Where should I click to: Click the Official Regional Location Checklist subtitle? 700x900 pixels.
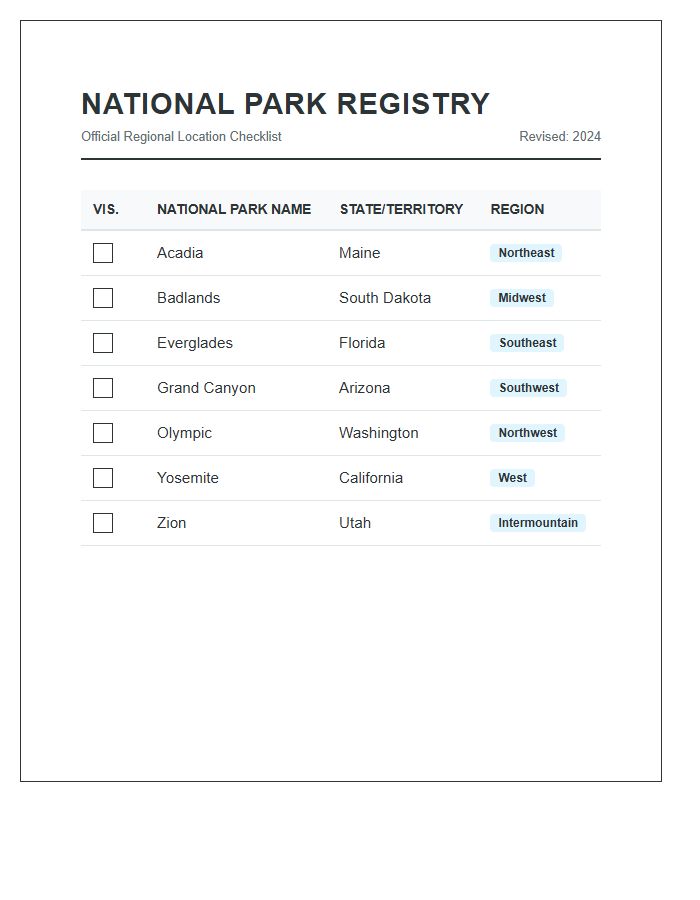click(181, 137)
